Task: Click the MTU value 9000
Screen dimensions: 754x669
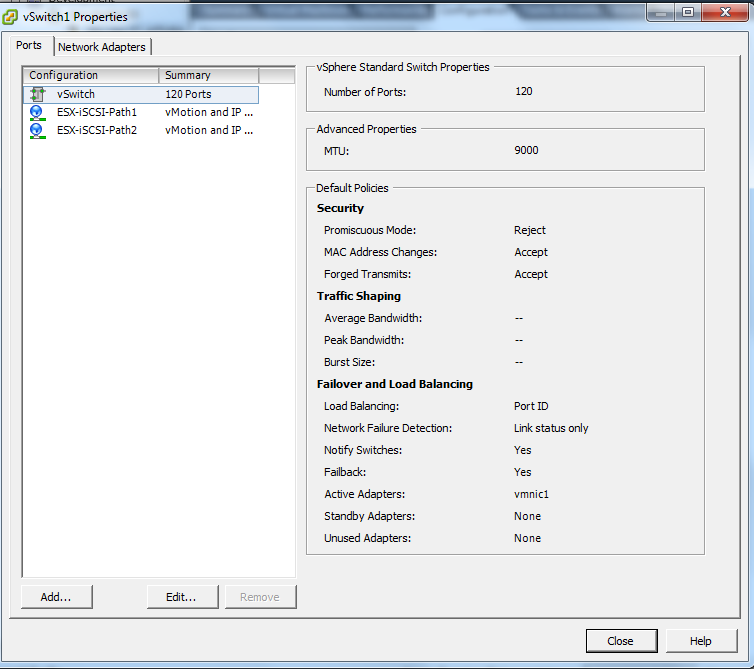Action: 526,151
